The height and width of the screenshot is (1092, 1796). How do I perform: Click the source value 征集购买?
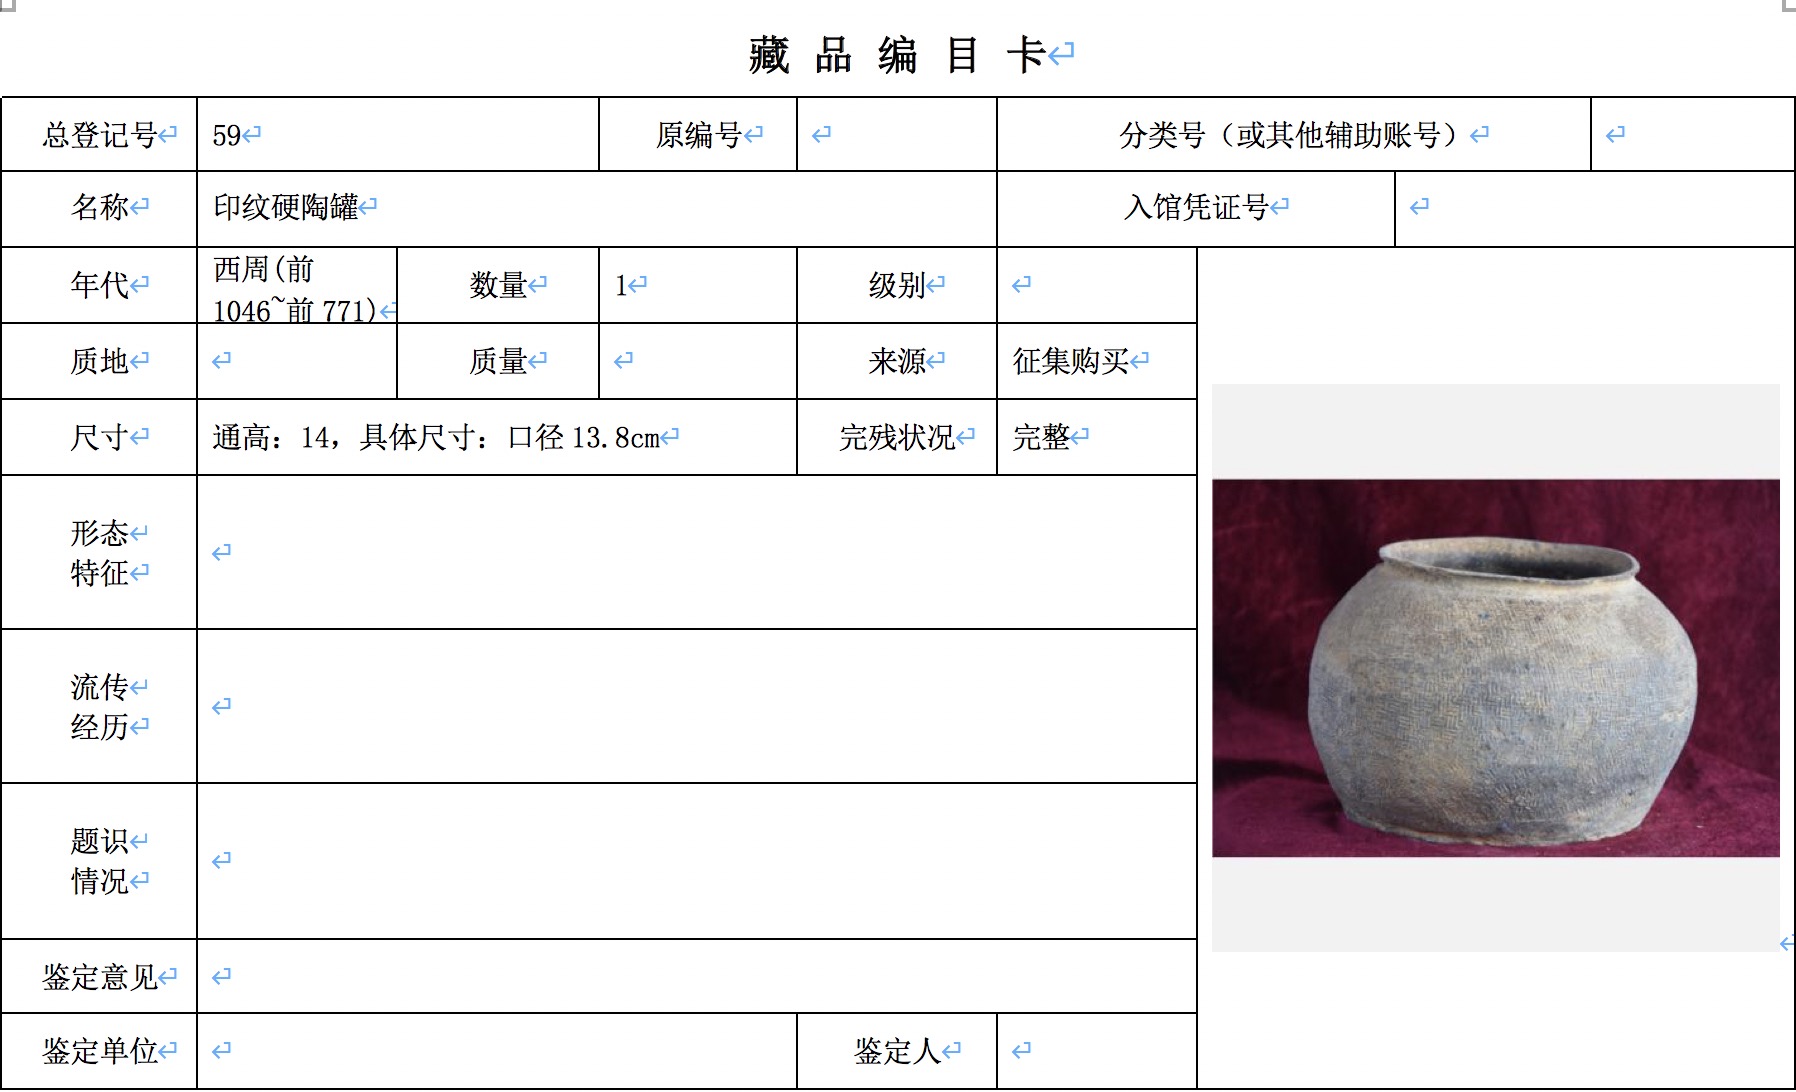pyautogui.click(x=1070, y=361)
